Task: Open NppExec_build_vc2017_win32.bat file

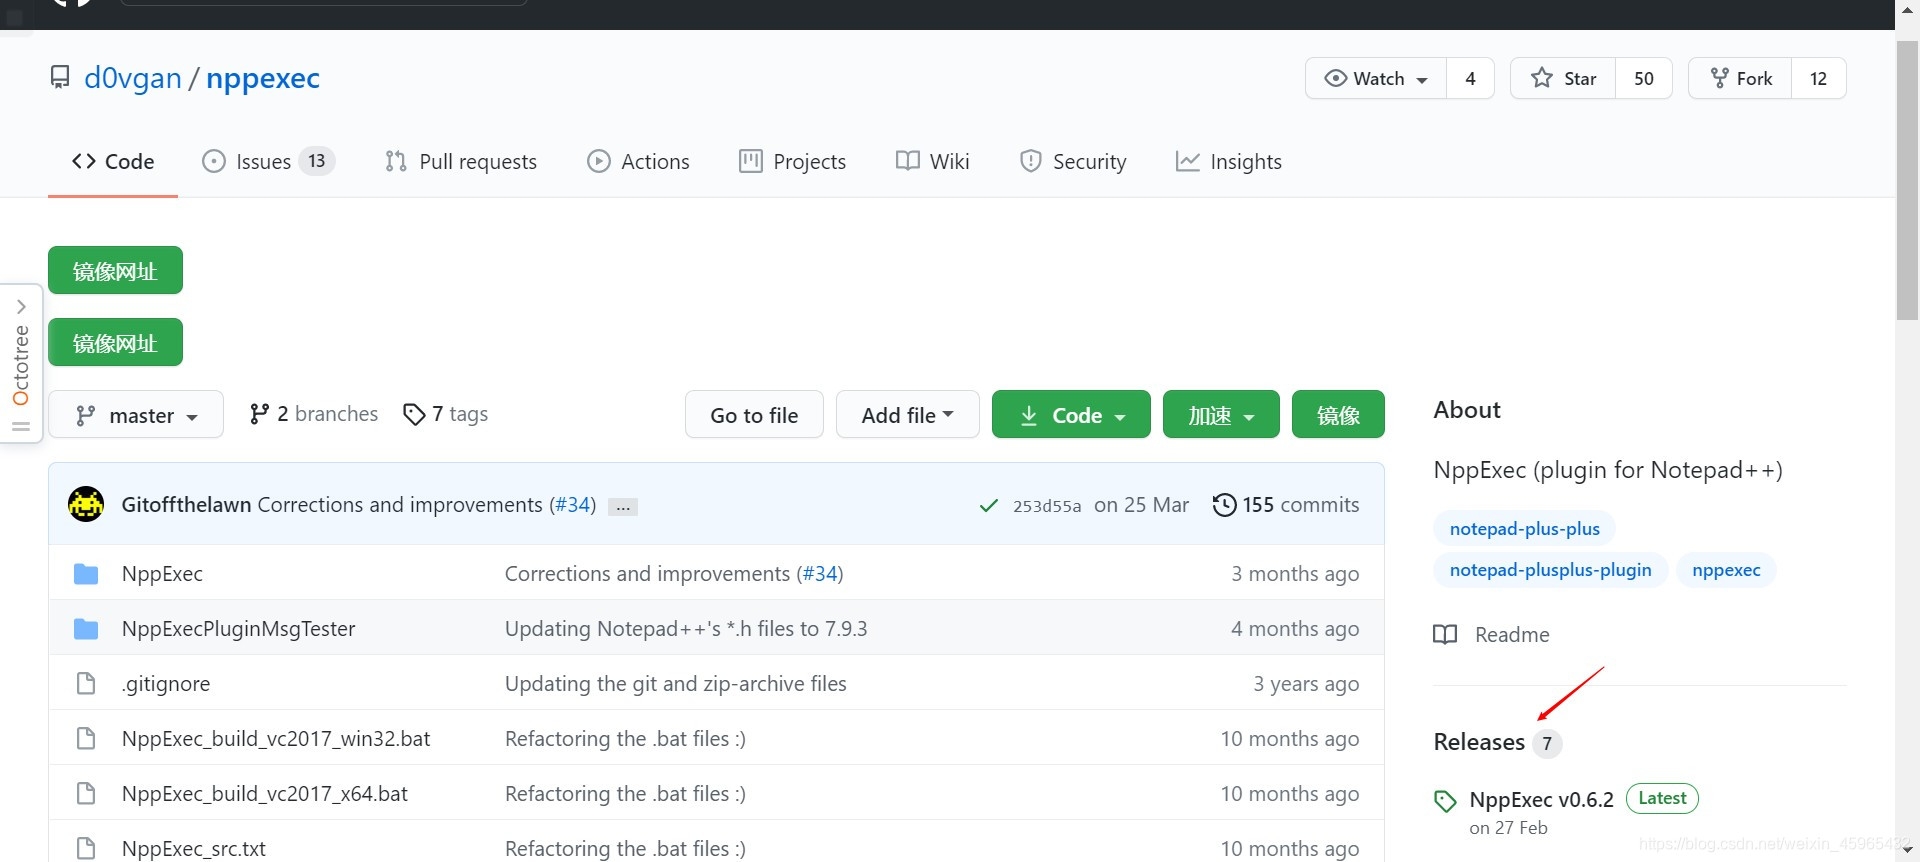Action: point(276,738)
